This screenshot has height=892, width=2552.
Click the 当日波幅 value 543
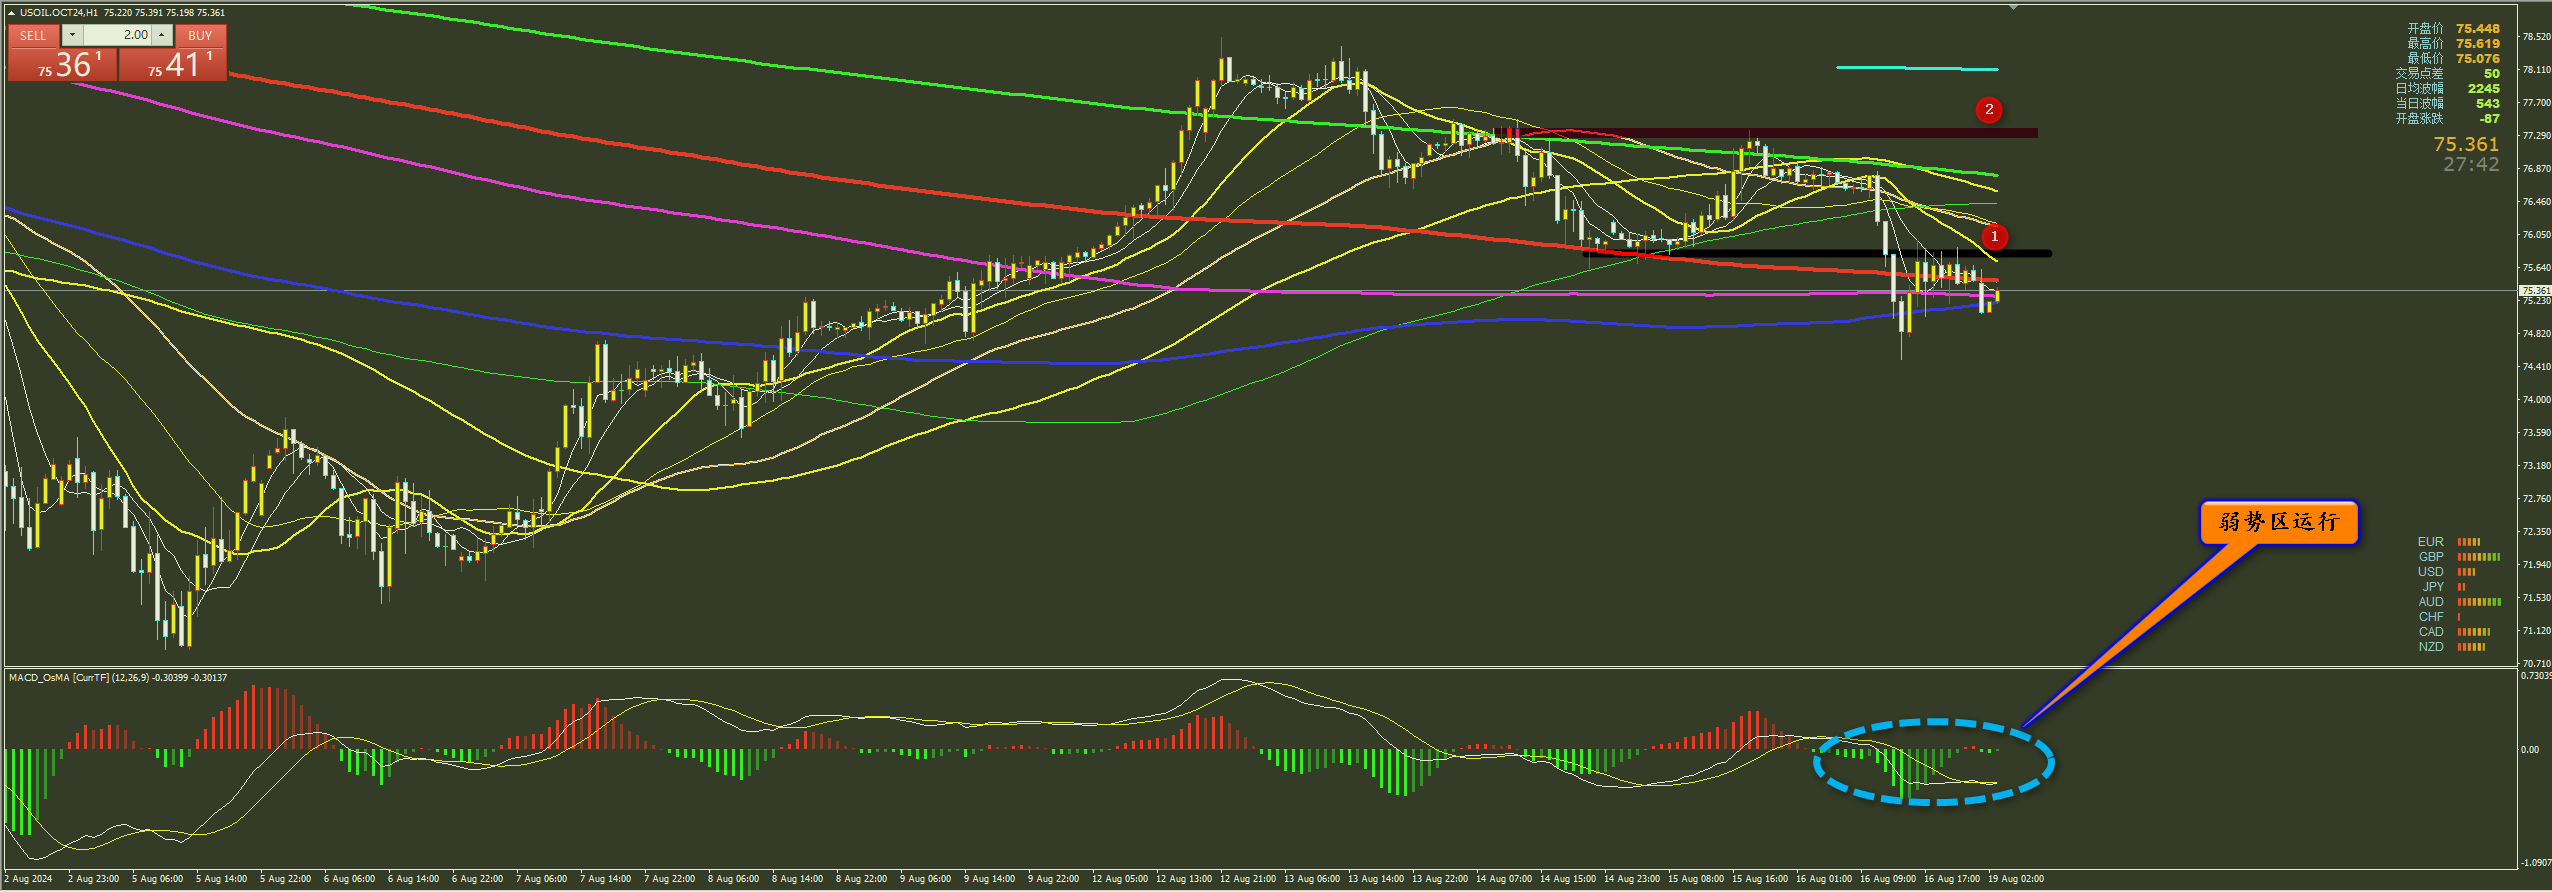[x=2488, y=103]
